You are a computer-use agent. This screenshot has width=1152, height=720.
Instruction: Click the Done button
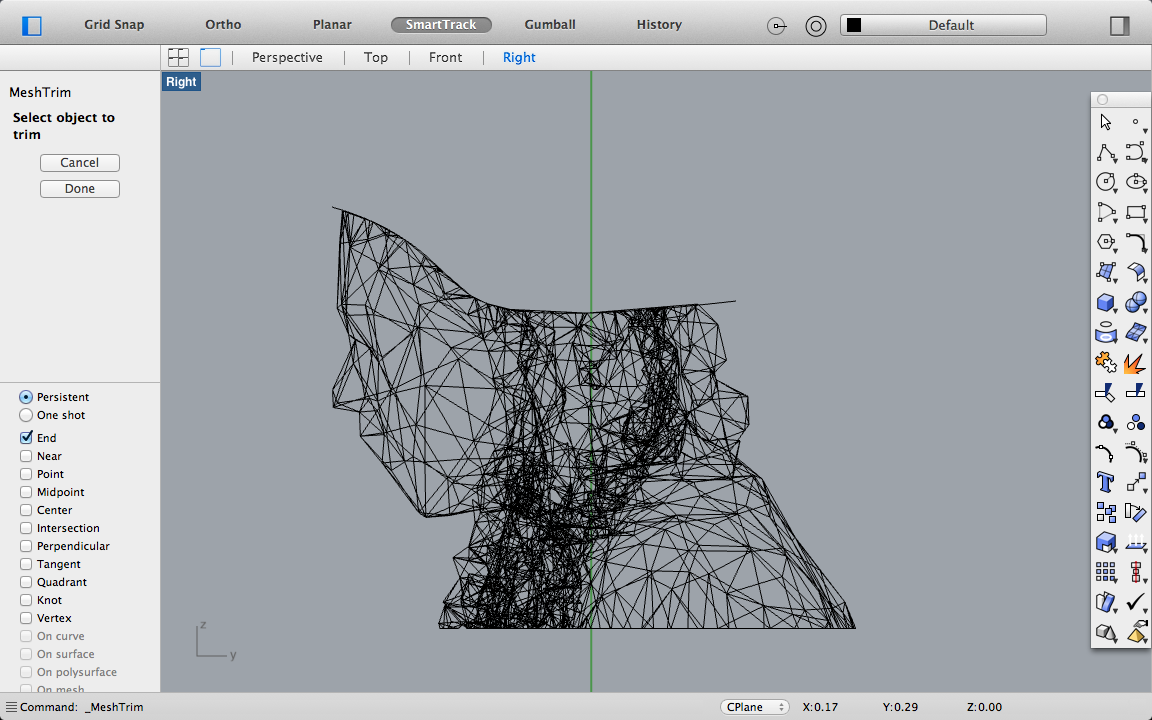[79, 188]
